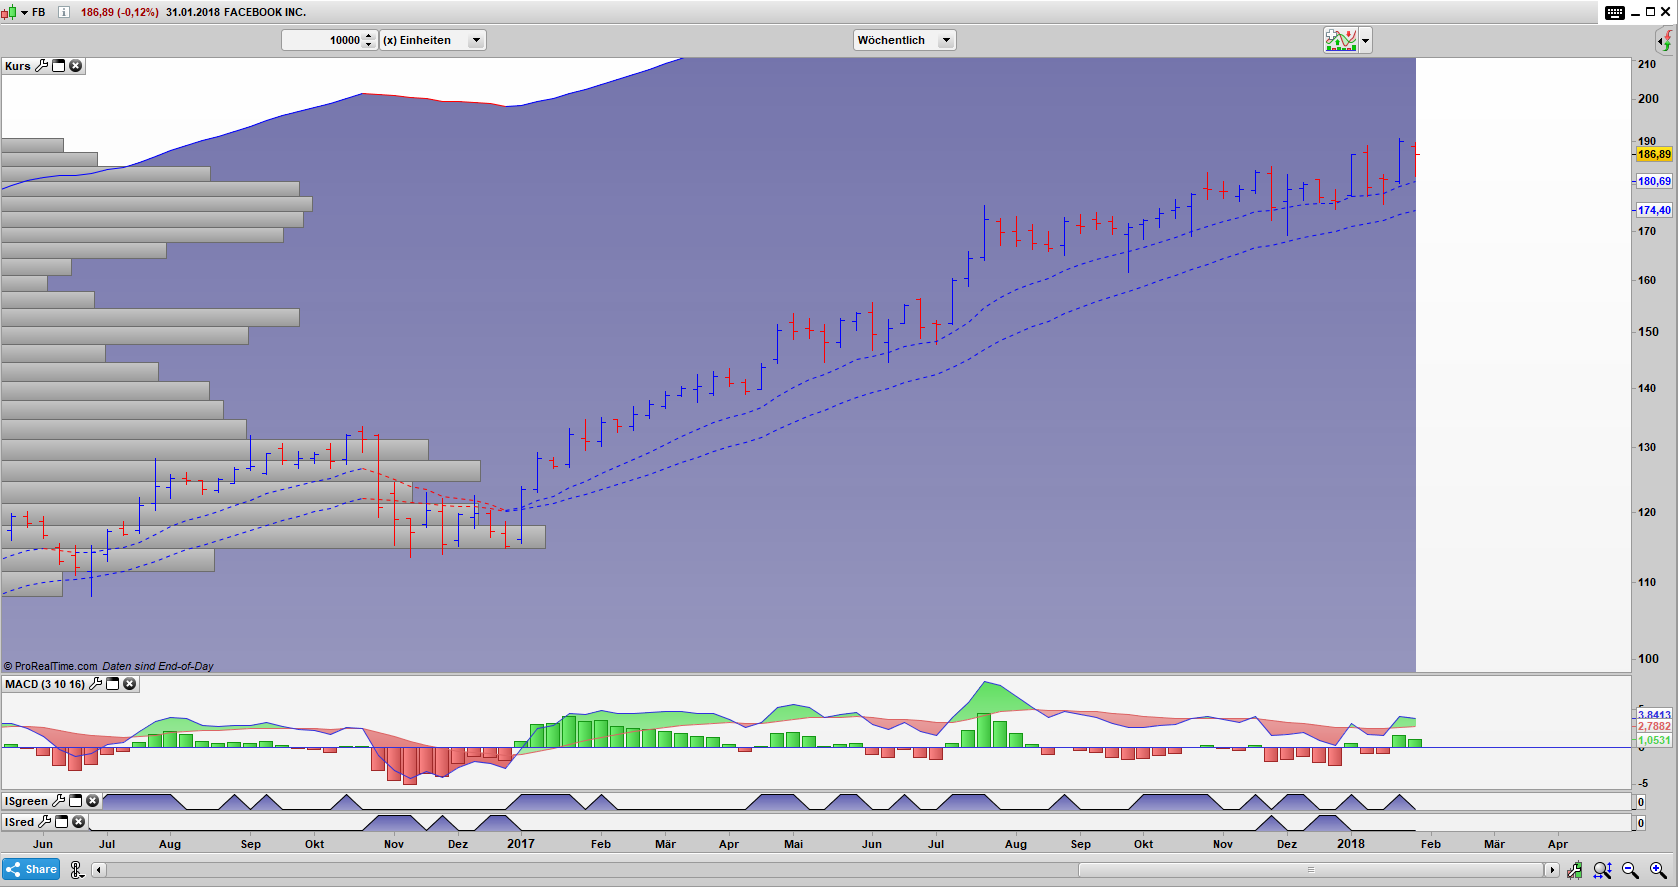The image size is (1679, 887).
Task: Expand the indicators icon dropdown arrow
Action: coord(1365,41)
